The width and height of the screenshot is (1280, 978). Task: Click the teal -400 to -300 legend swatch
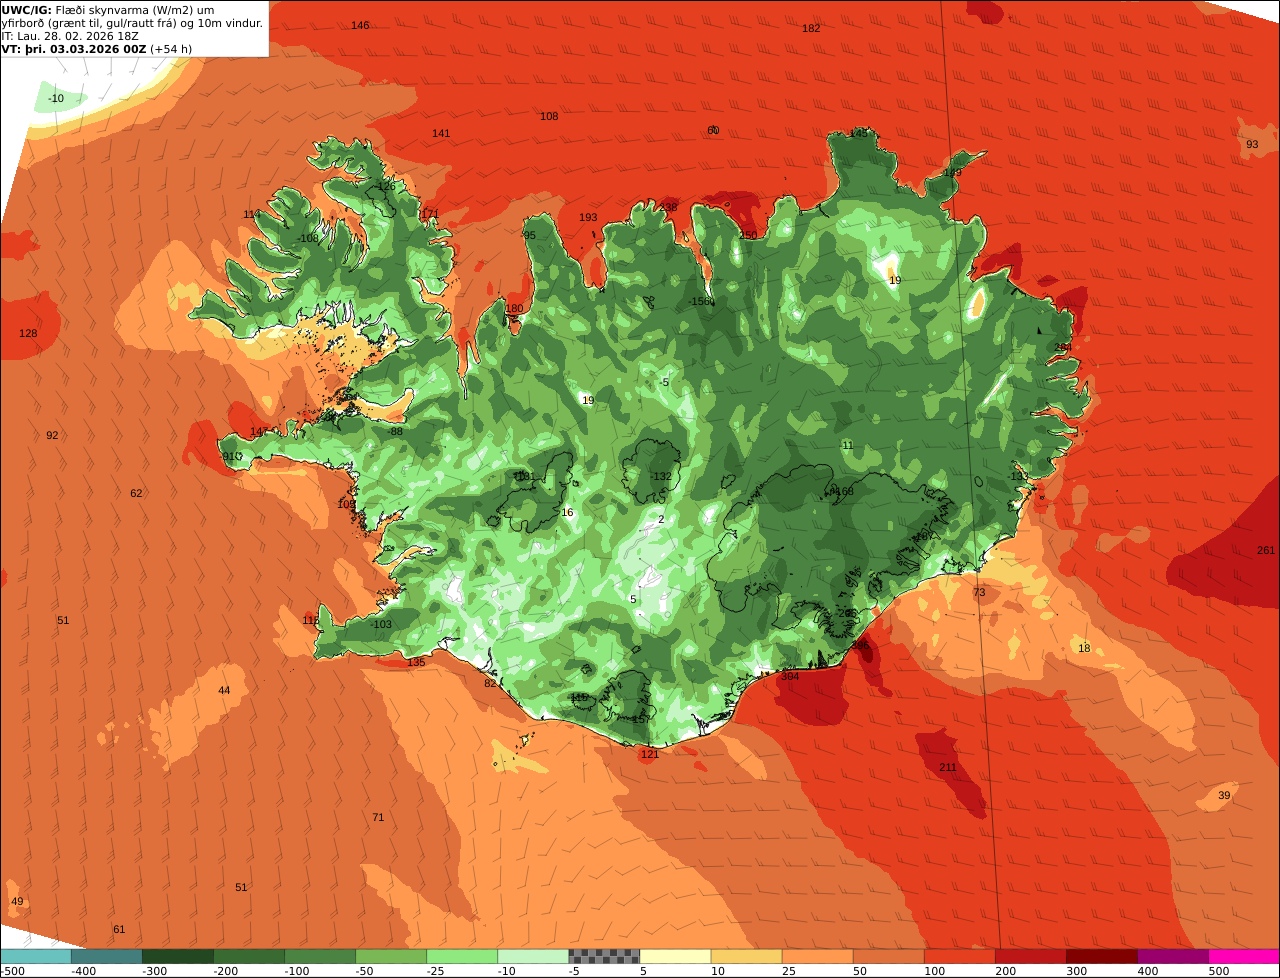click(x=107, y=956)
